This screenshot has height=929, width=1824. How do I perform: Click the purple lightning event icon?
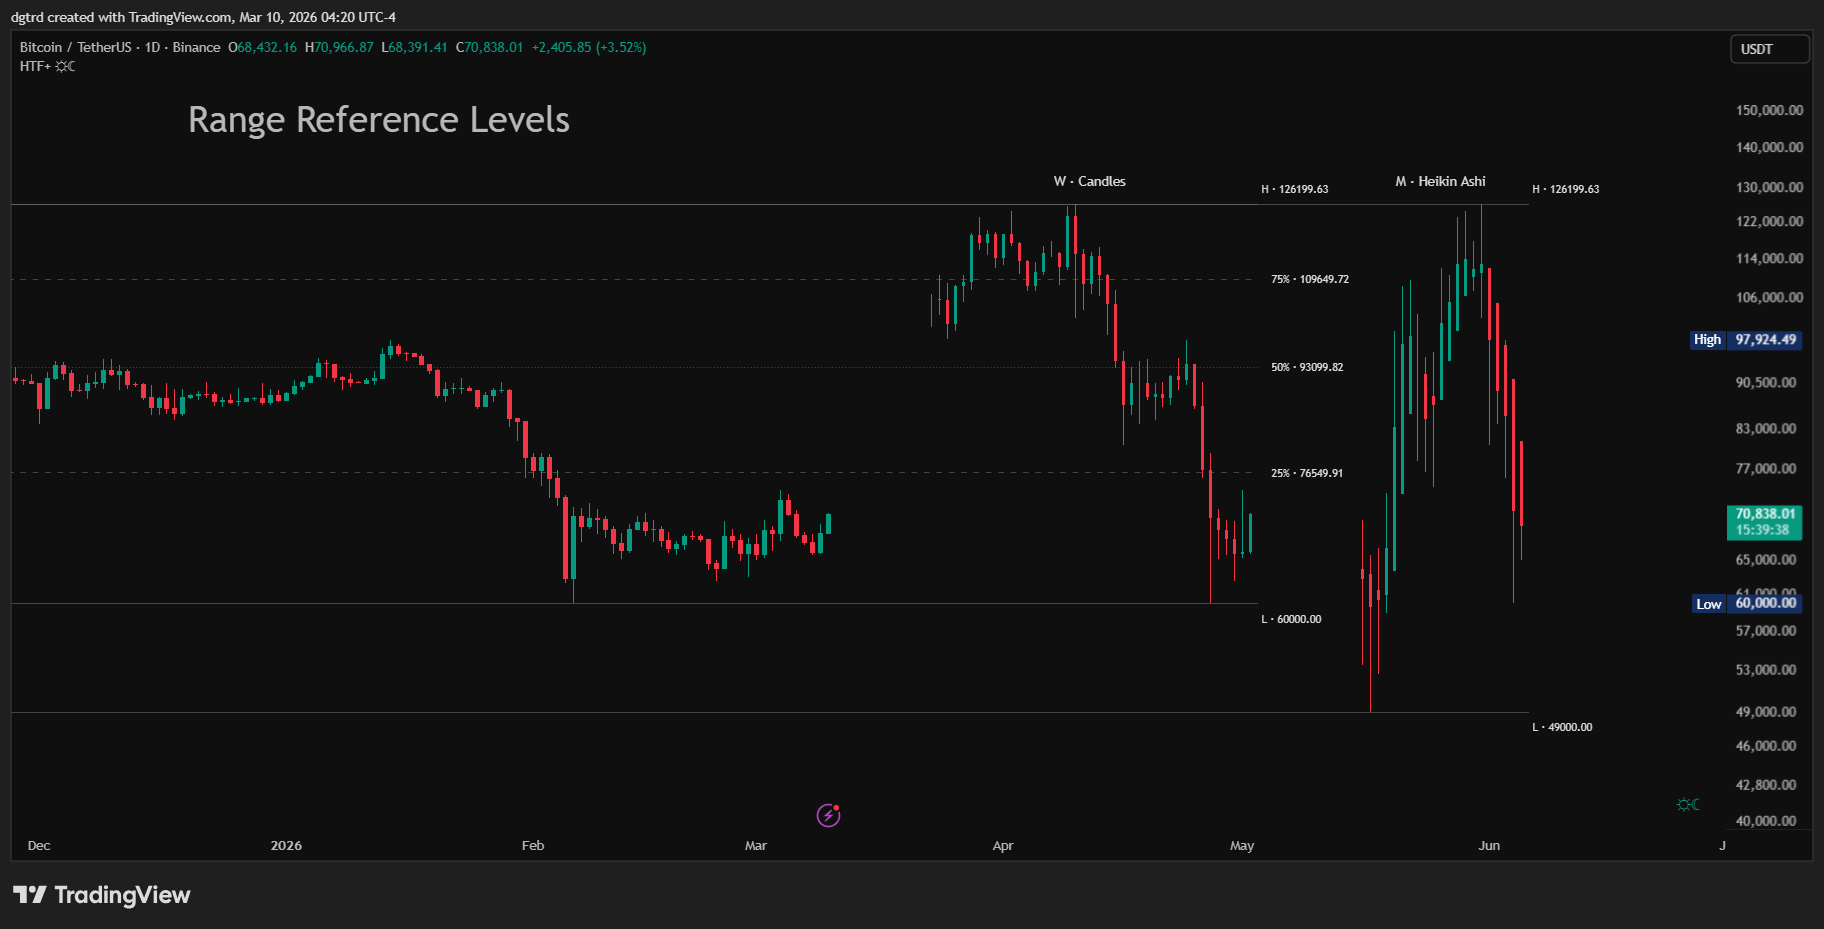(x=828, y=815)
